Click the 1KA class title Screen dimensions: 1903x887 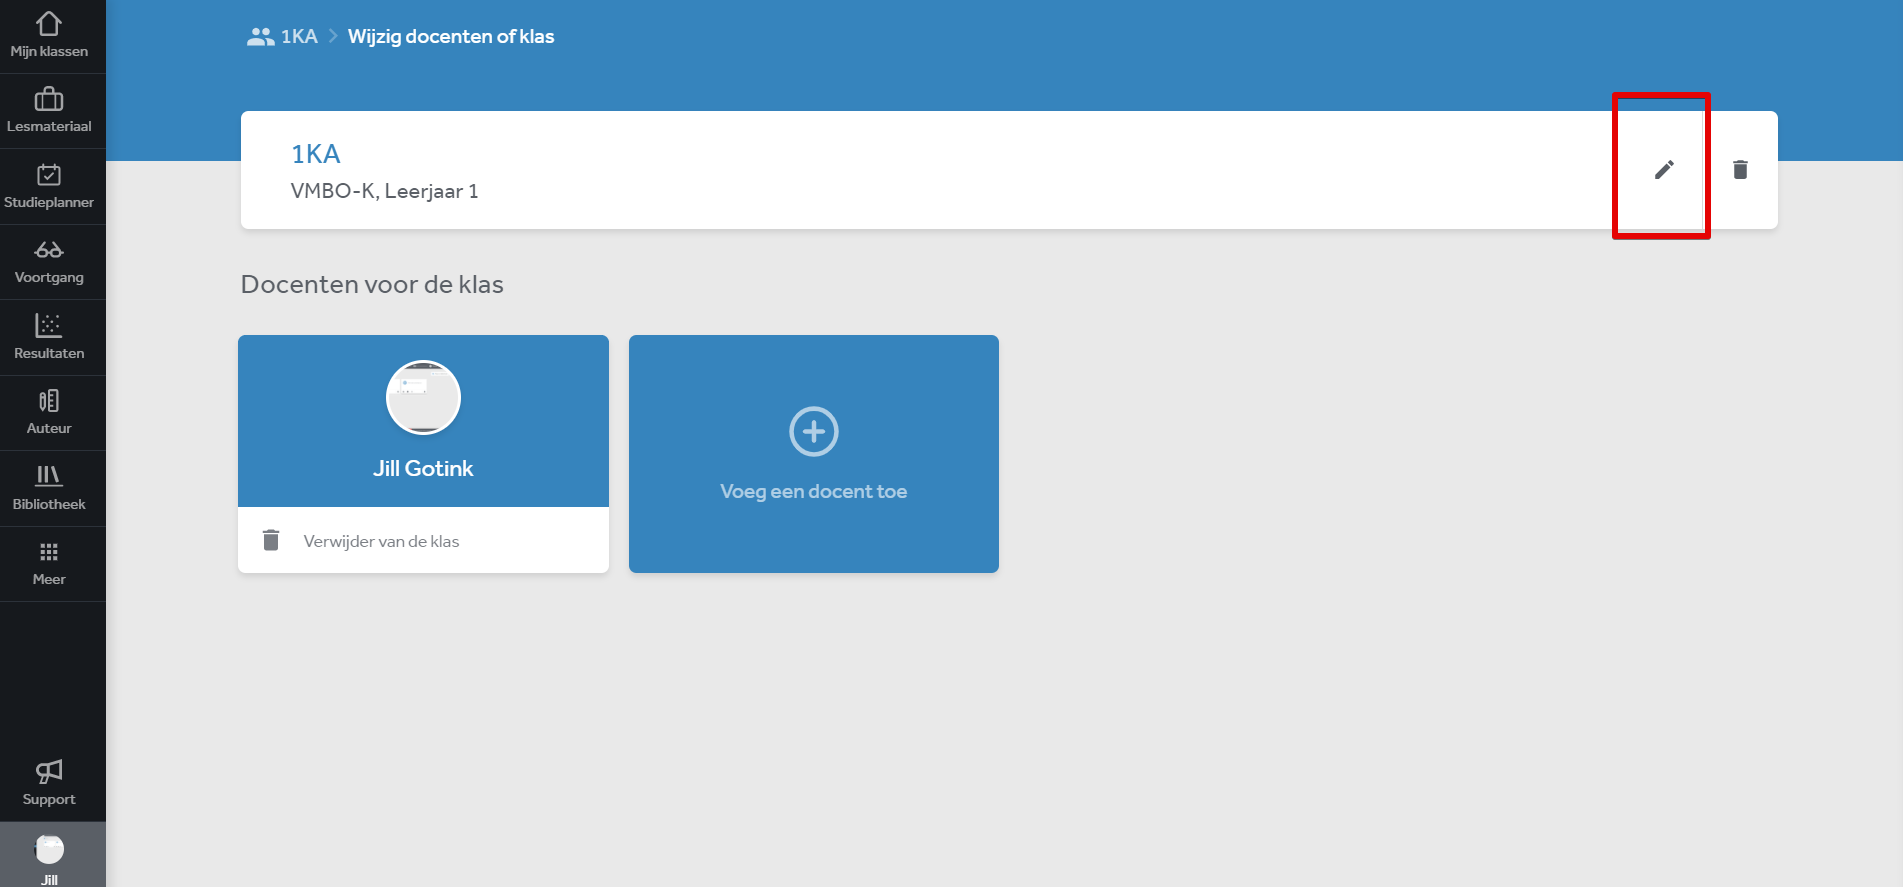pos(316,154)
